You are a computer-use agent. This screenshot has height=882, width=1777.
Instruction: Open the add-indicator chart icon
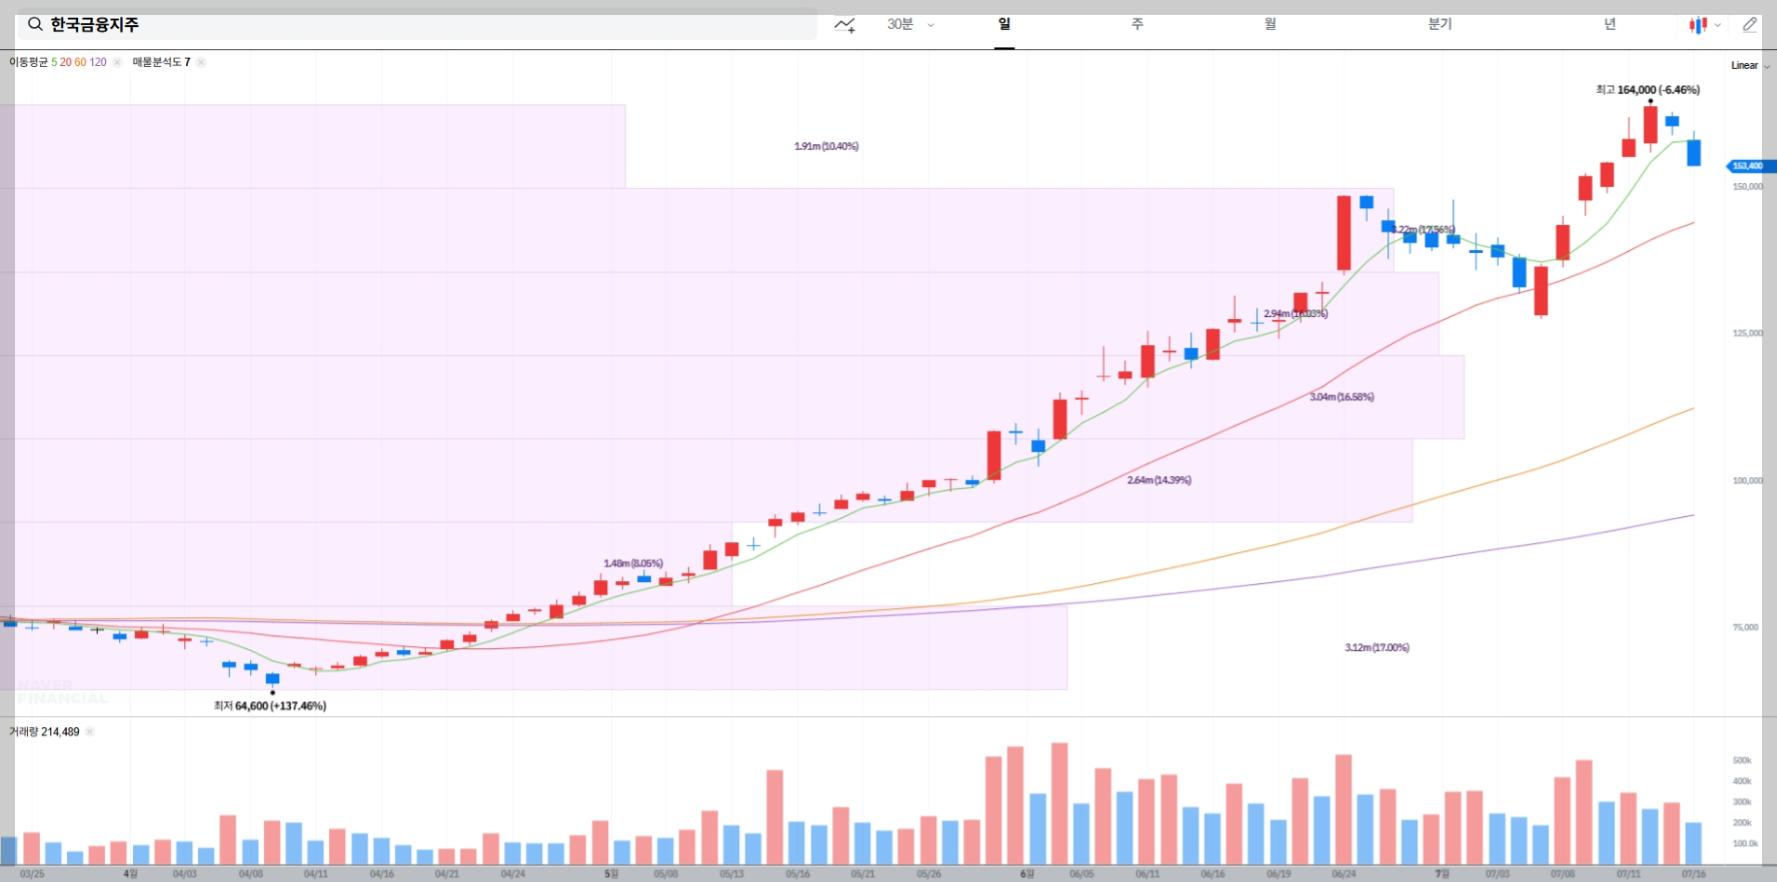pos(845,25)
